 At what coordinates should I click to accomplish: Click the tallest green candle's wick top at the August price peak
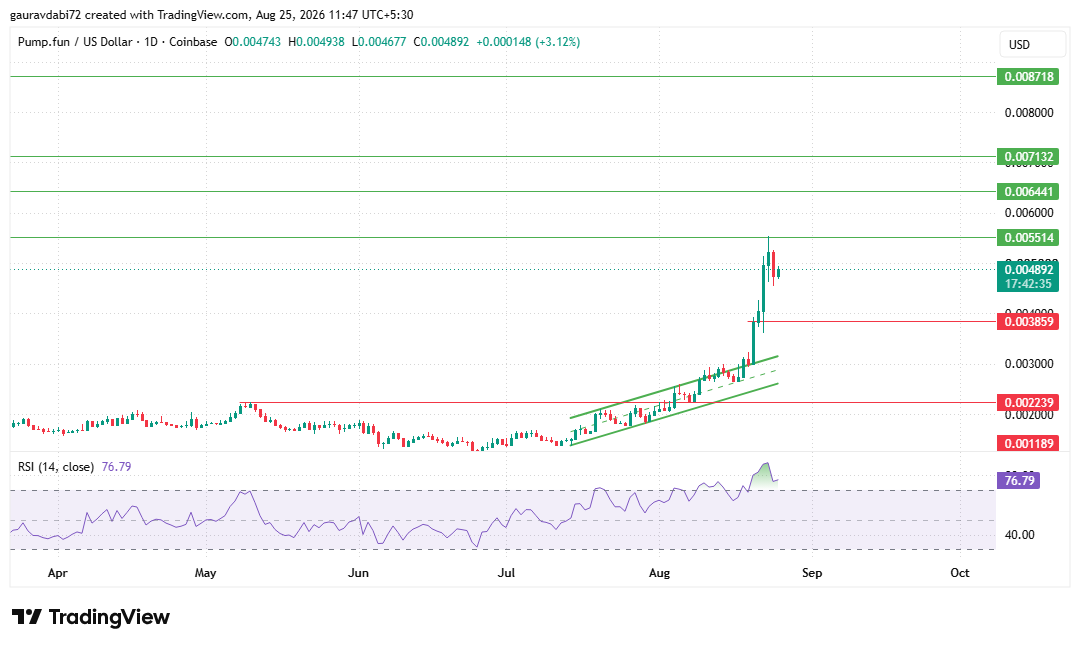pyautogui.click(x=769, y=239)
